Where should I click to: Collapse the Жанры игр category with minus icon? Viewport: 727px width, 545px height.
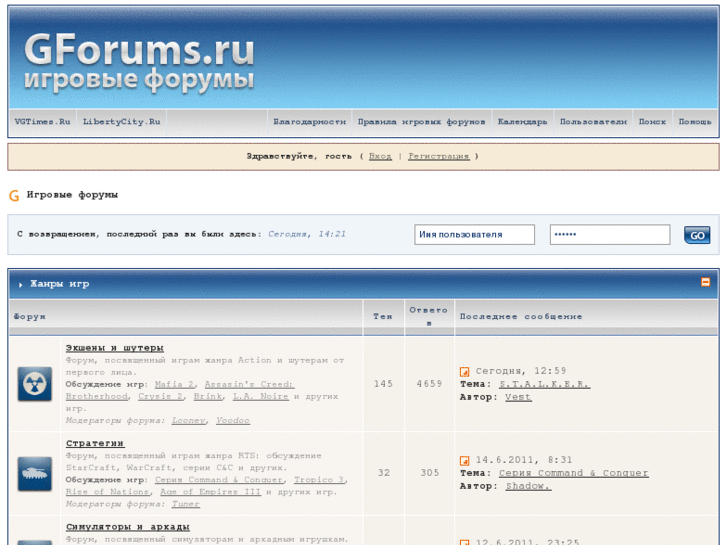point(705,282)
